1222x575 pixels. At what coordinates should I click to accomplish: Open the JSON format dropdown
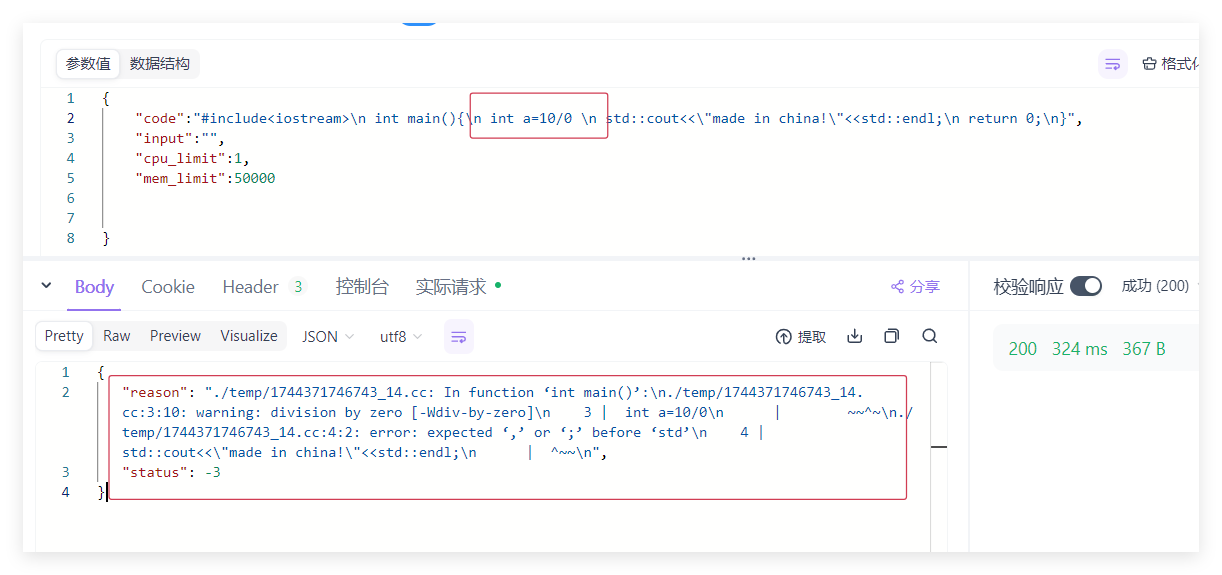pos(328,337)
